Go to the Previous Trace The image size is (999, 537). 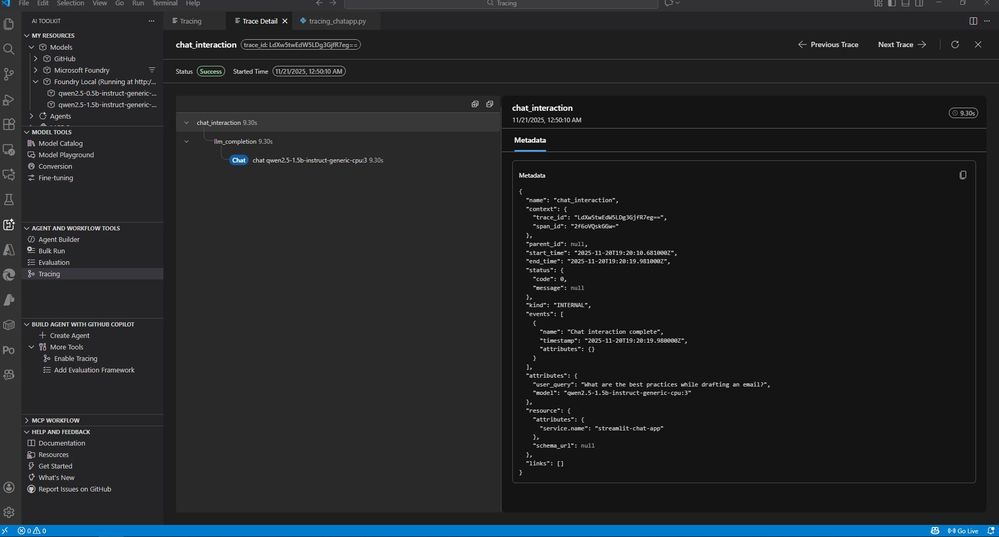click(829, 45)
